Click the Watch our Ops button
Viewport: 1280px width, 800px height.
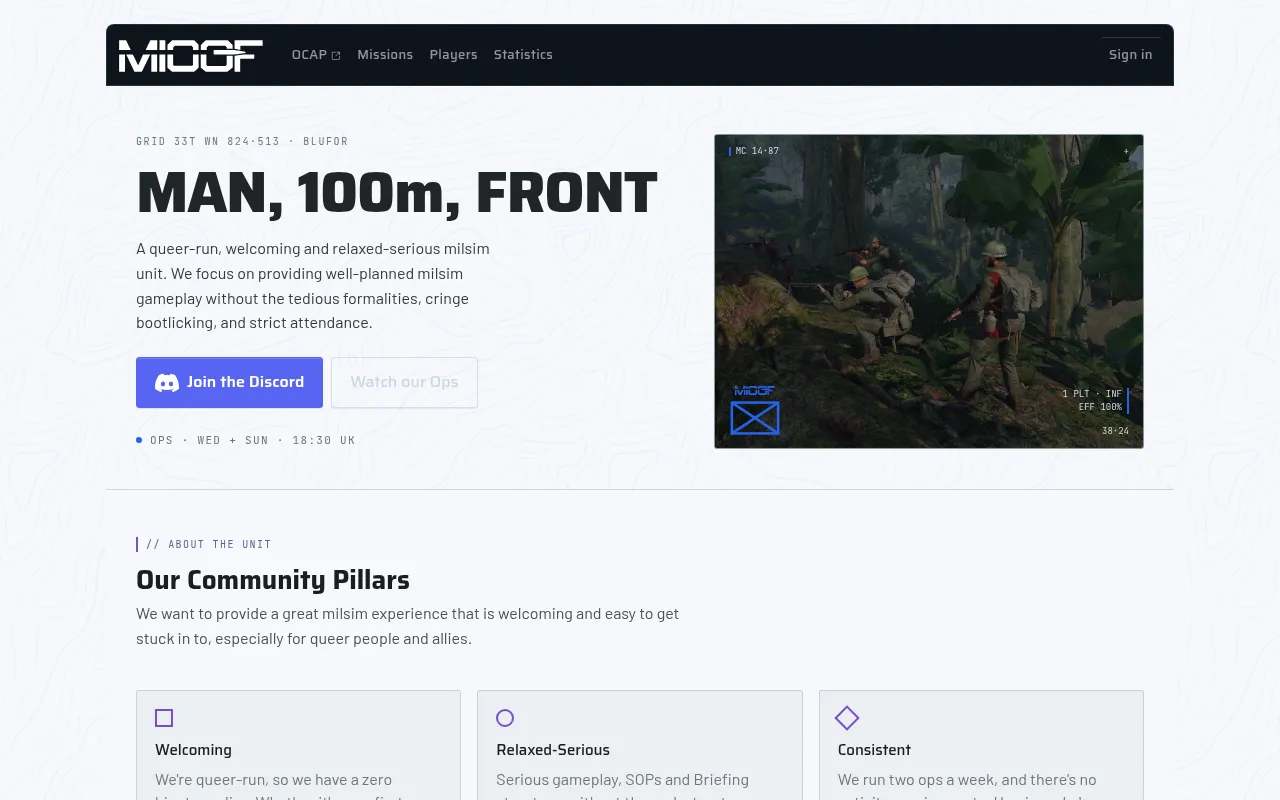[404, 382]
